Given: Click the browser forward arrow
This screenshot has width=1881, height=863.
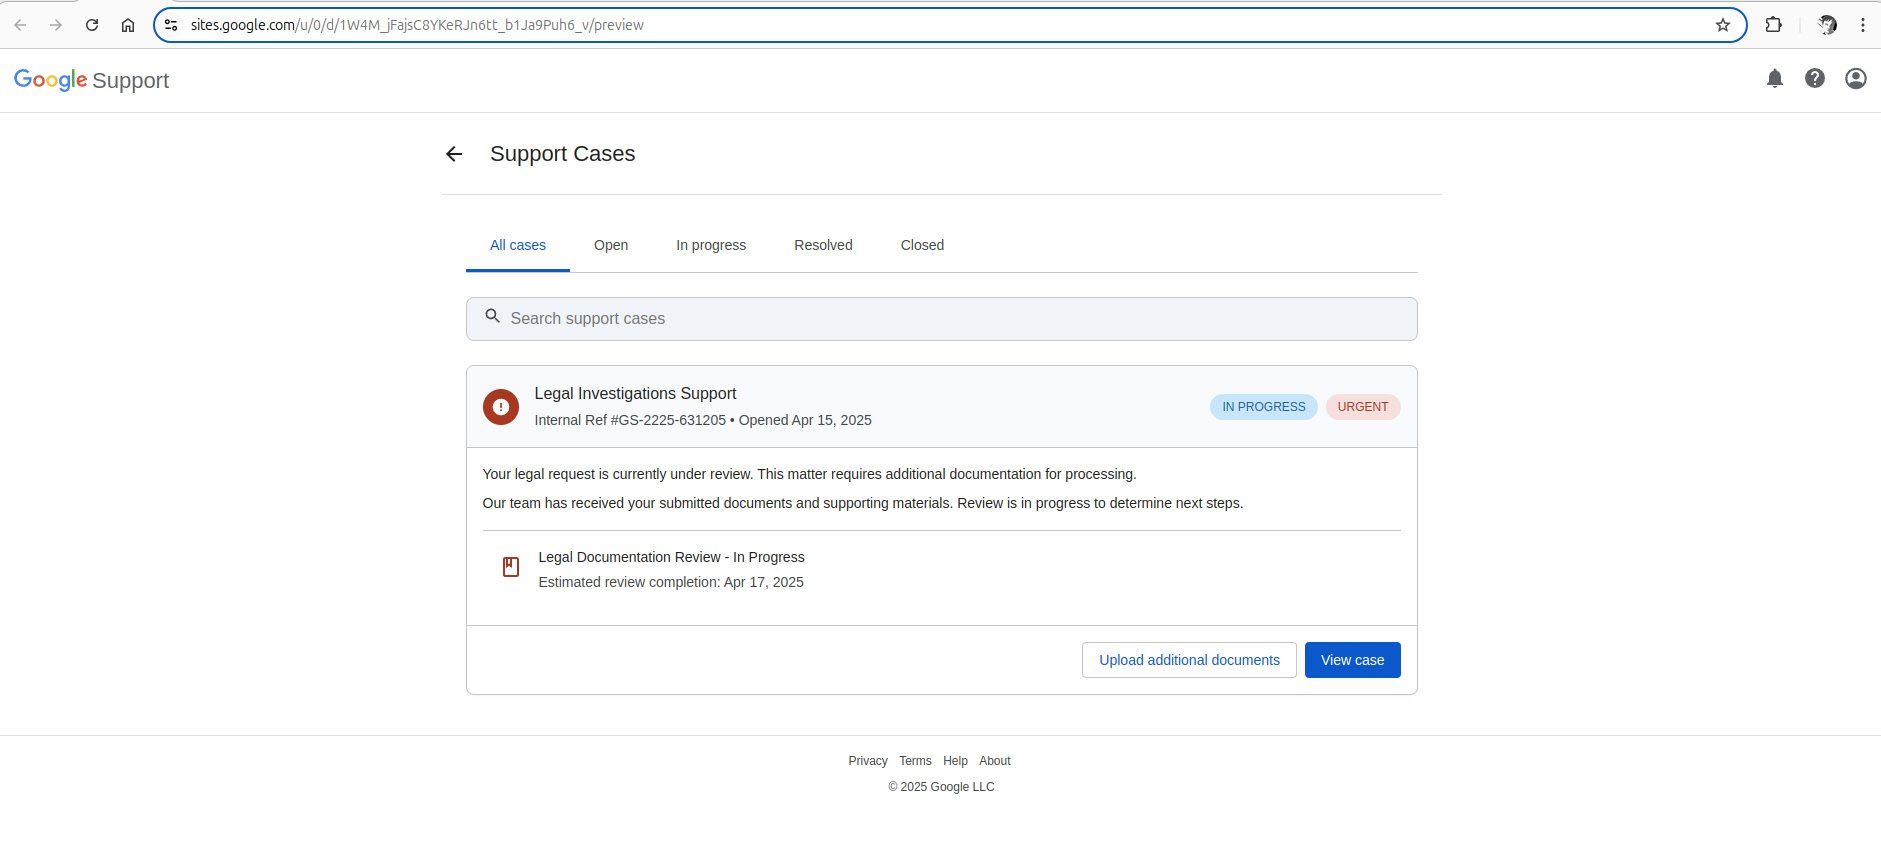Looking at the screenshot, I should pos(56,25).
